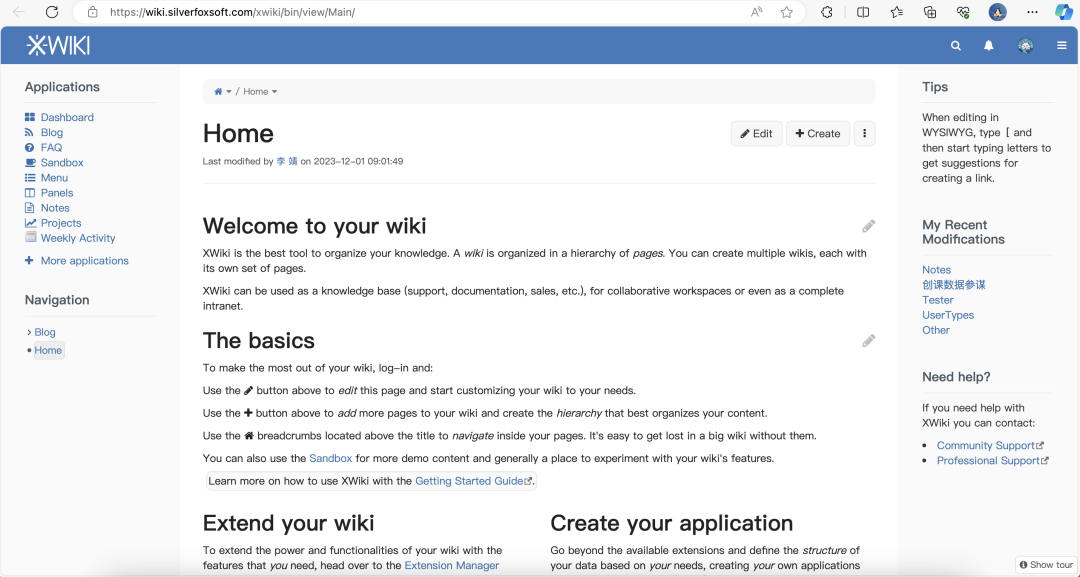Click the Edit button
The height and width of the screenshot is (577, 1080).
[x=756, y=134]
